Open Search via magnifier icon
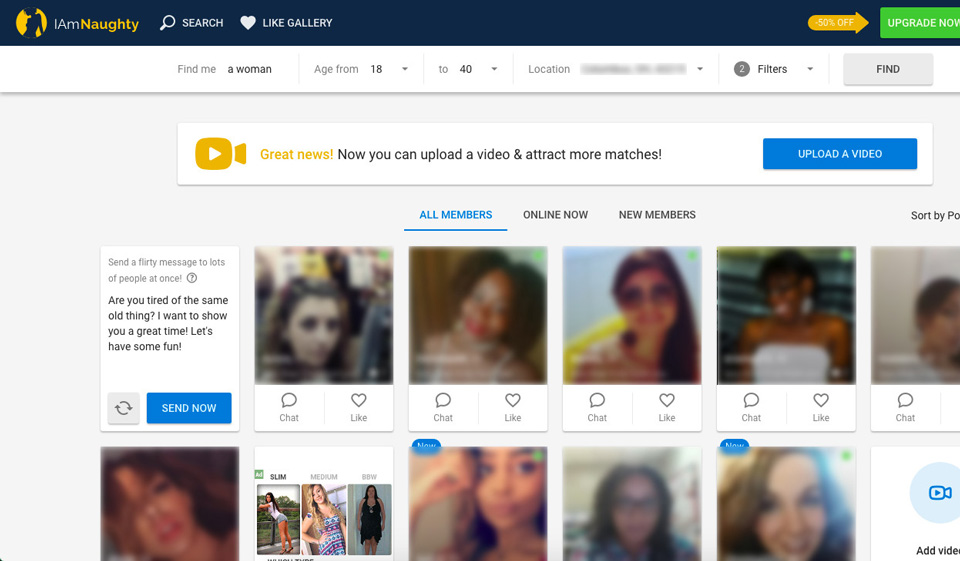Screen dimensions: 960x561 (168, 23)
